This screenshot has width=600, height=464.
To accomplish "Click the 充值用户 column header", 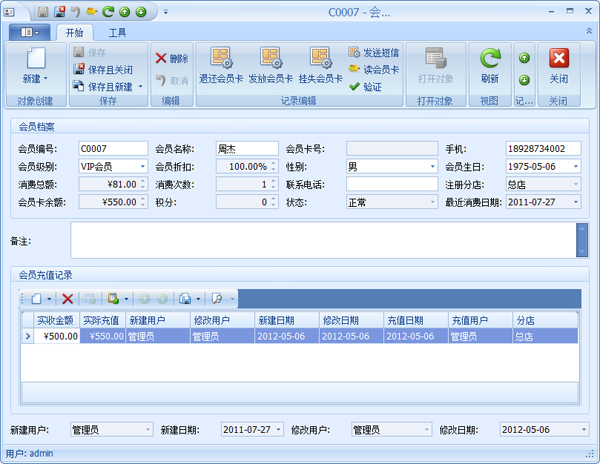I will coord(481,320).
